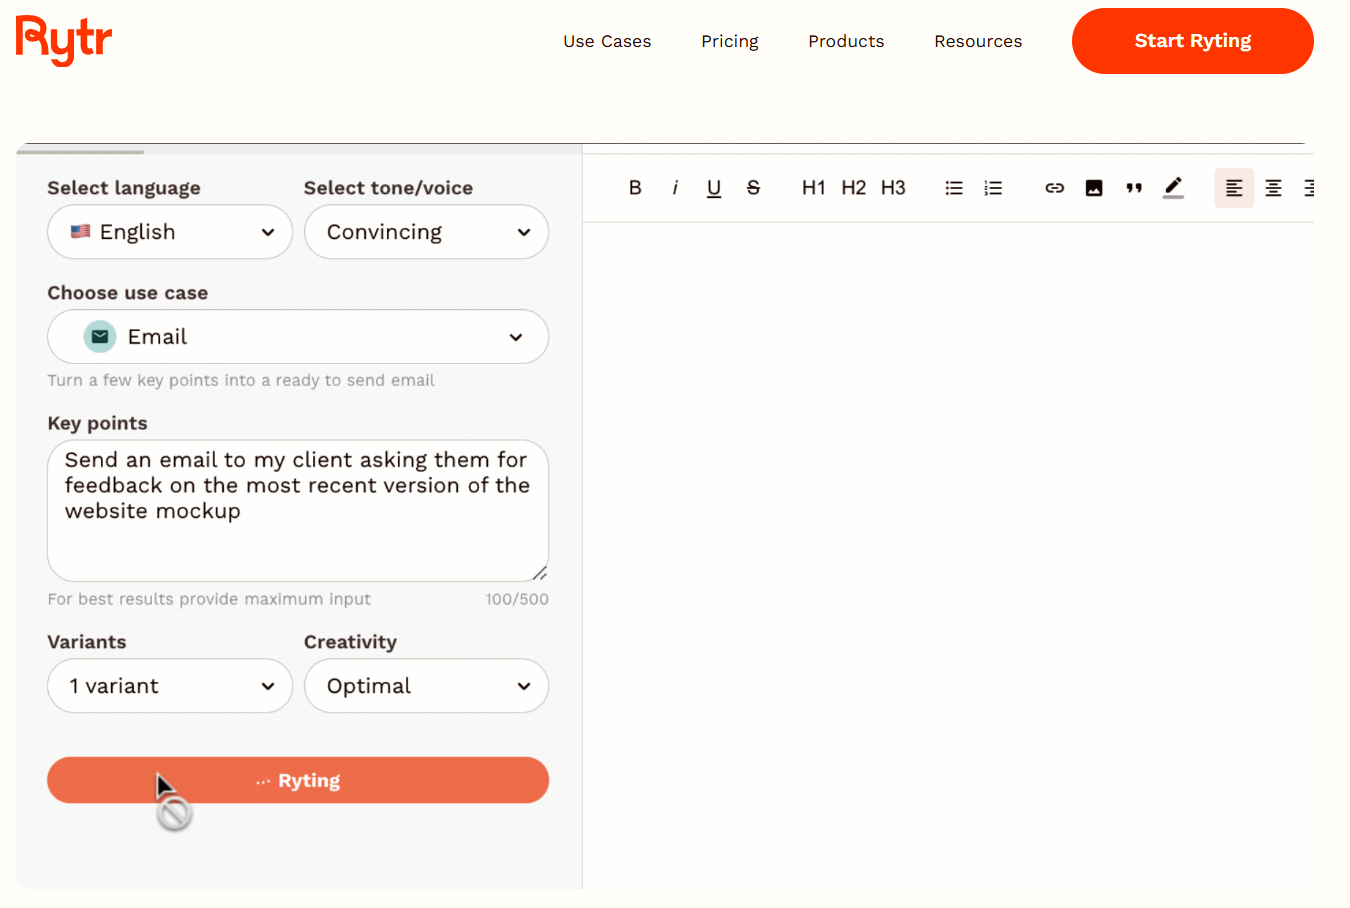Open the Creativity dropdown showing Optimal
Image resolution: width=1350 pixels, height=908 pixels.
[427, 686]
